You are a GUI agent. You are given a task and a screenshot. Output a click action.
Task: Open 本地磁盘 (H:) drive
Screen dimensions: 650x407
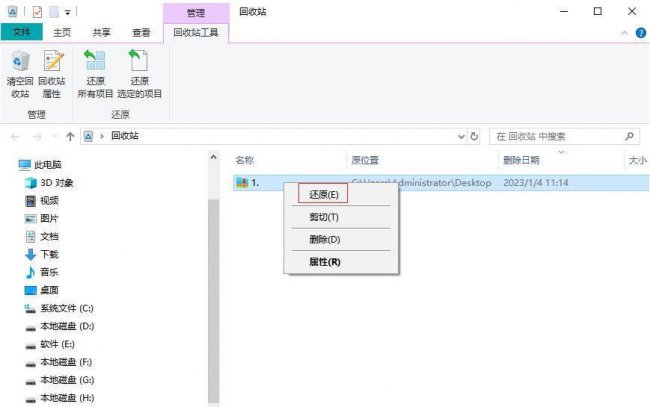tap(60, 398)
